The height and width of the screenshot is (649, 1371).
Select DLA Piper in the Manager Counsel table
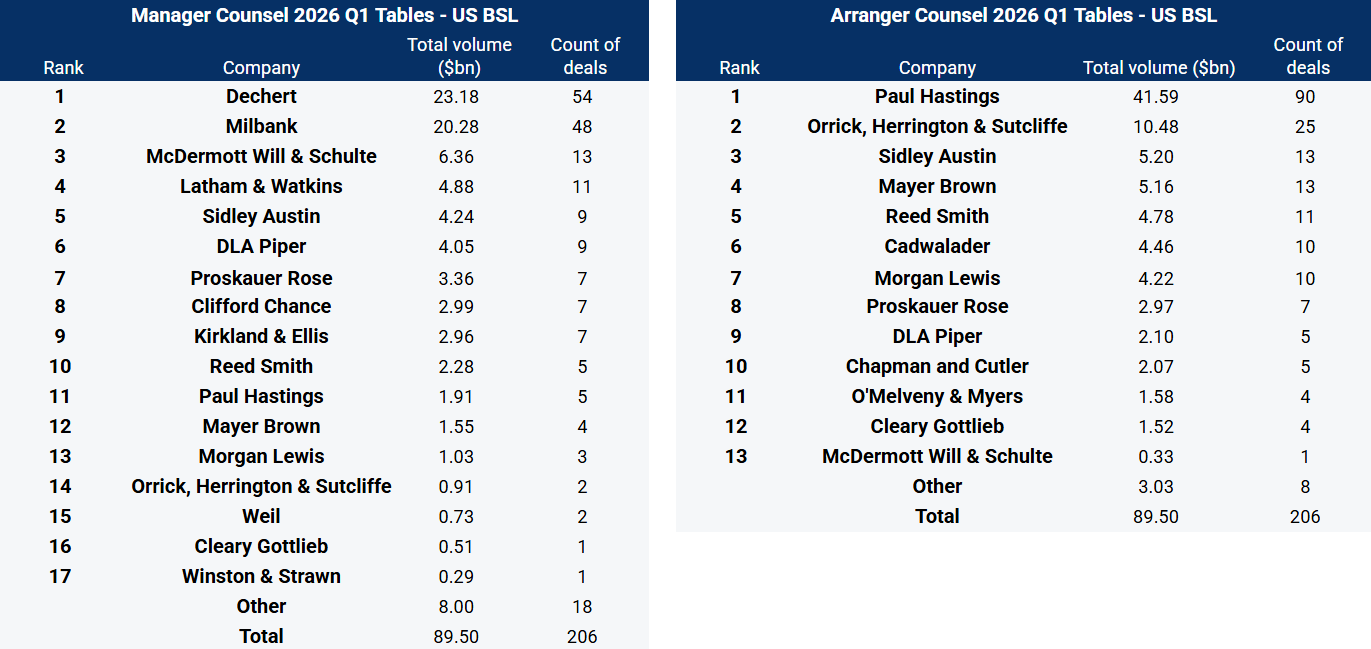pos(261,247)
